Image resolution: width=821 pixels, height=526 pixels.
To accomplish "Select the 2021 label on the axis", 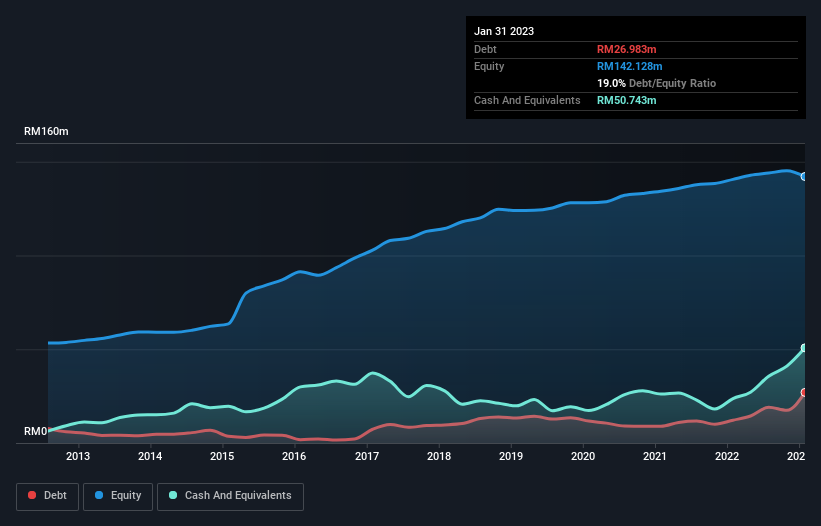I will tap(655, 456).
